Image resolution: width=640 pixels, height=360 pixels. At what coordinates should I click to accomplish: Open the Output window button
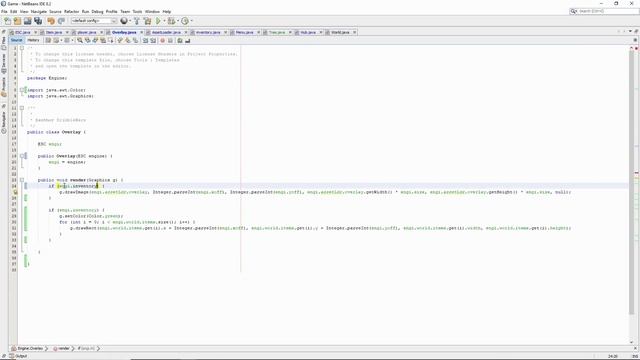(x=18, y=356)
